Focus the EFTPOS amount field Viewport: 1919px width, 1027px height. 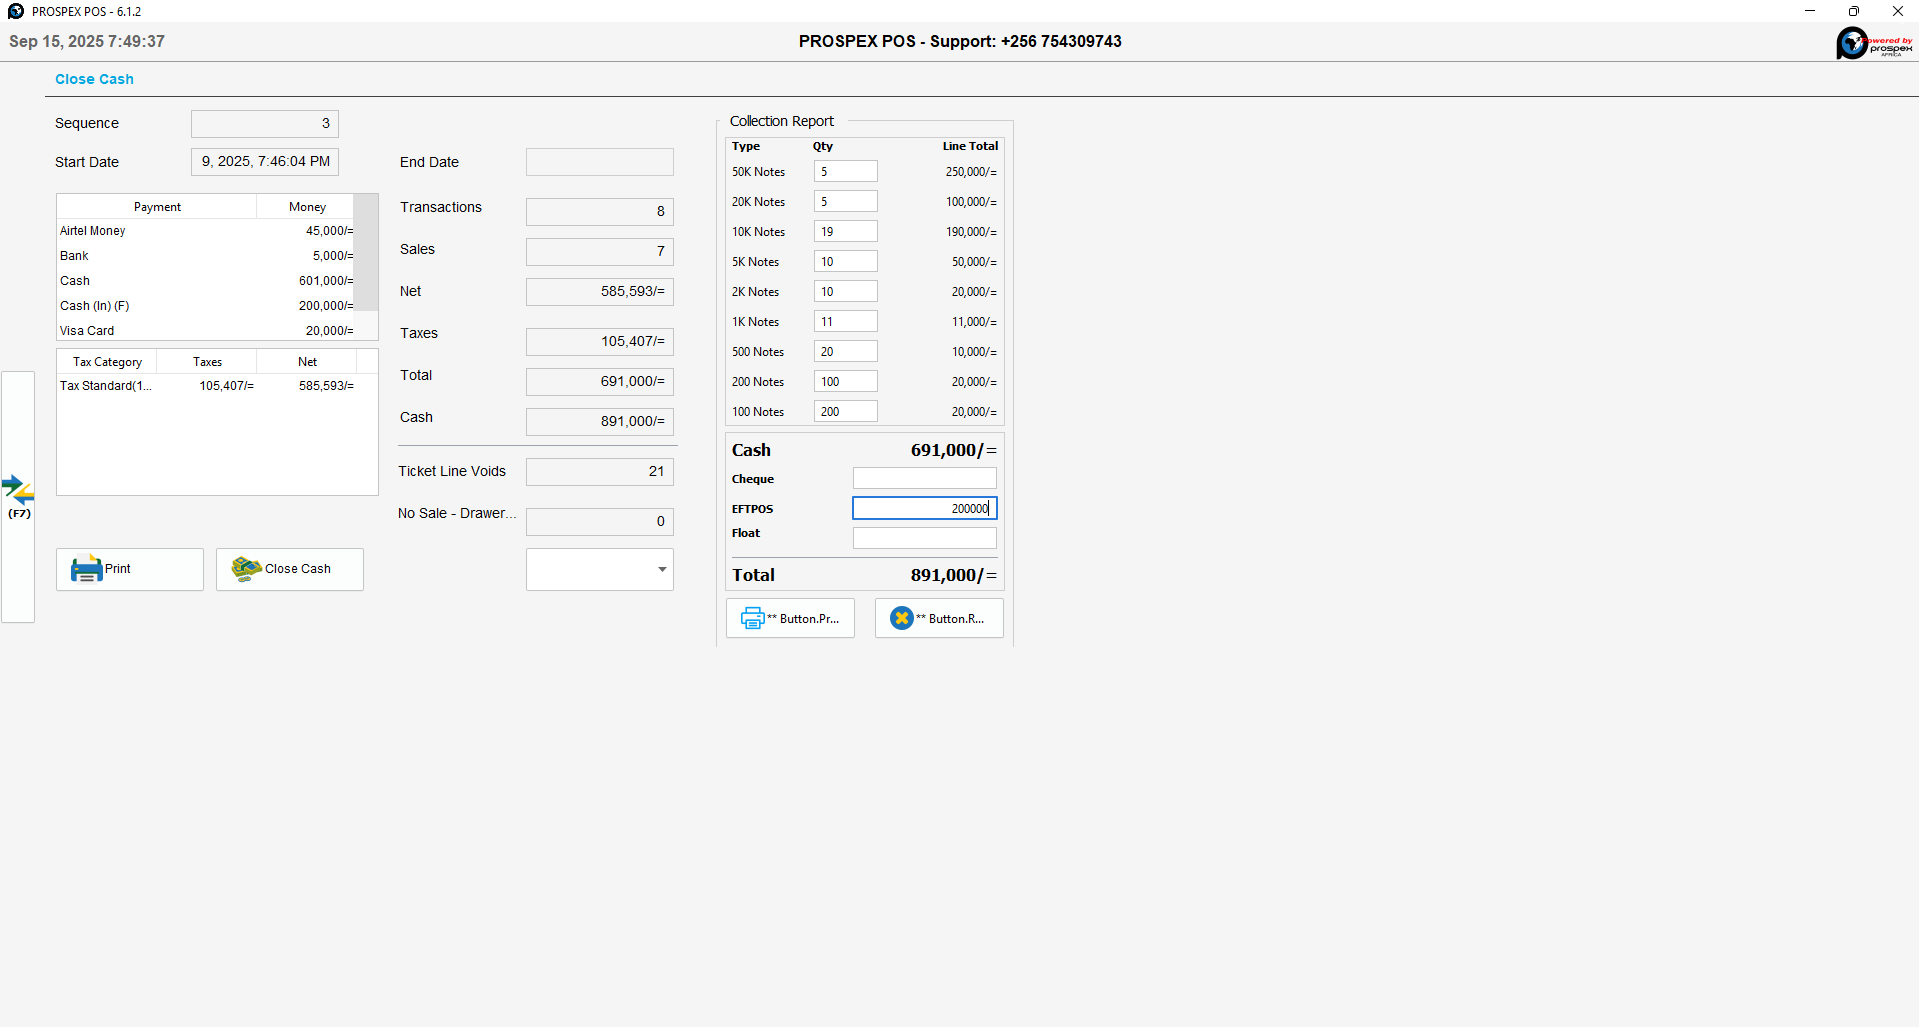[x=924, y=509]
